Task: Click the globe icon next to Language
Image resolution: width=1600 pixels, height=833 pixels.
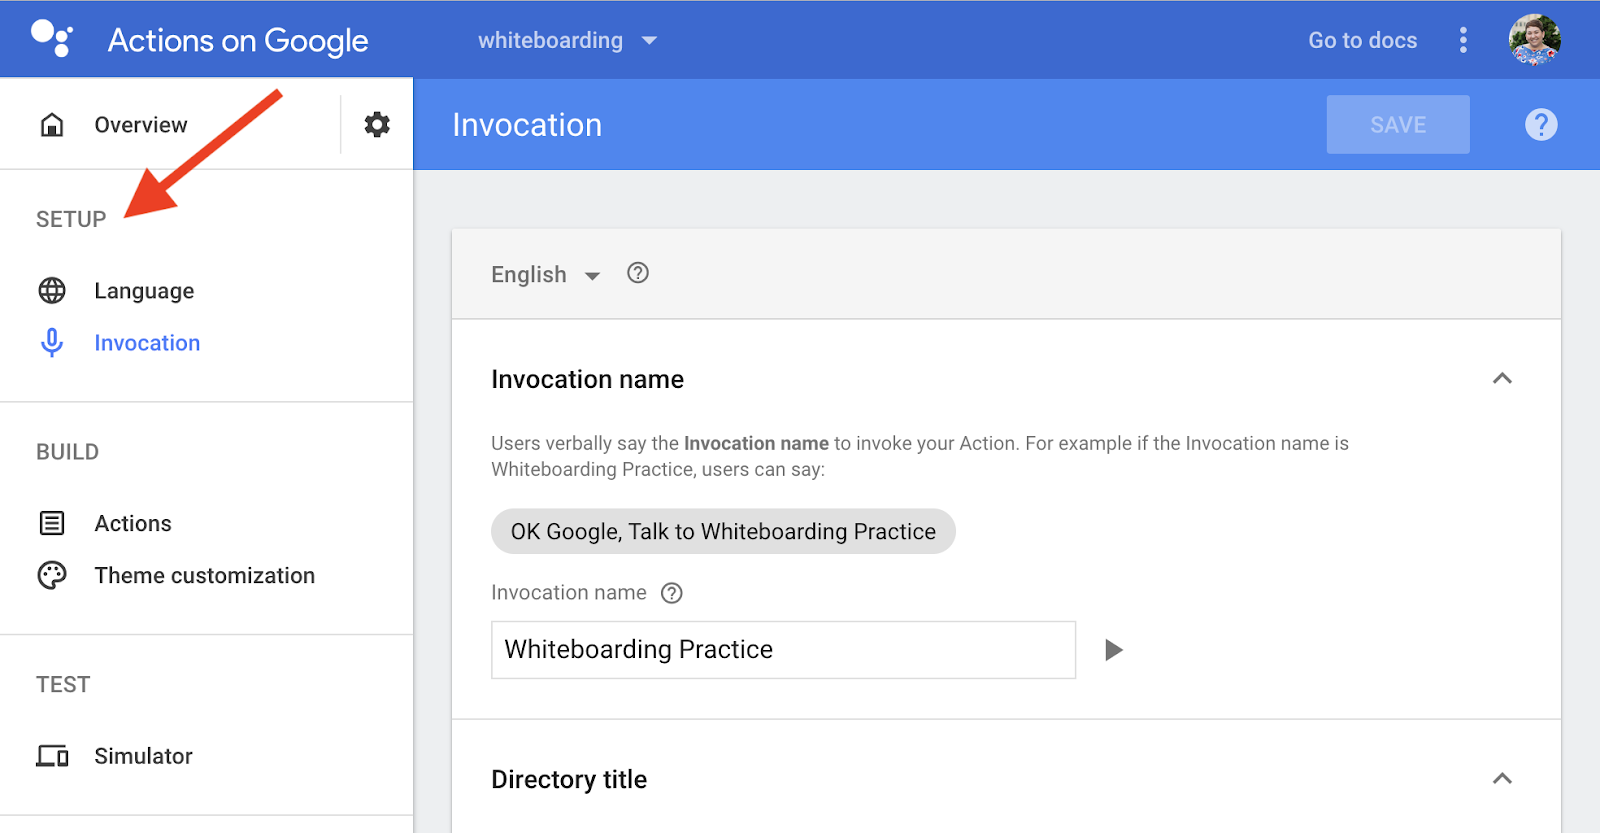Action: pos(52,291)
